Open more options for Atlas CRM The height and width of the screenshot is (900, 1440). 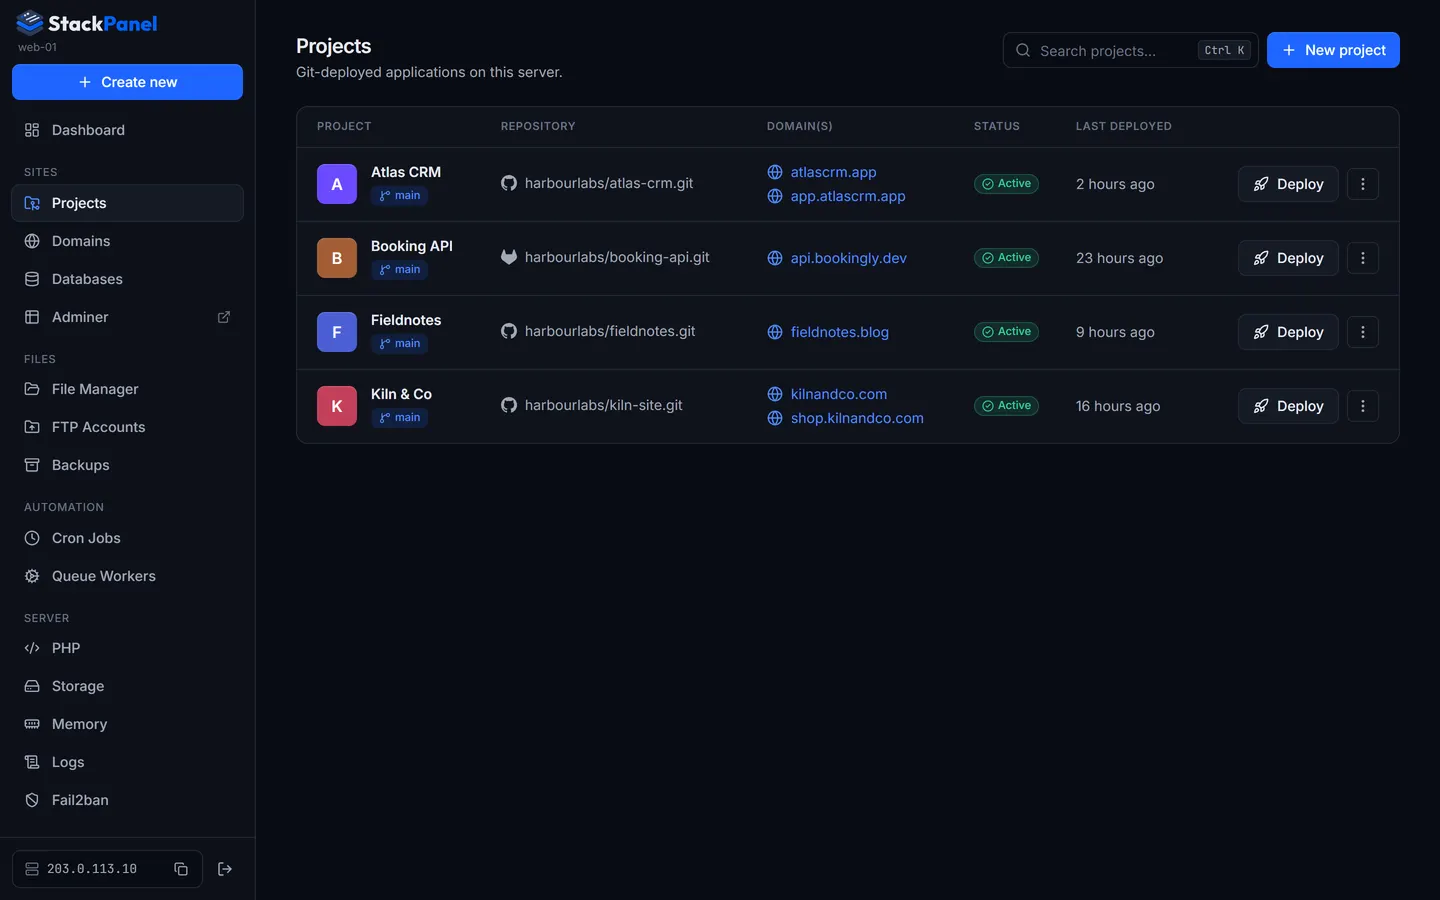pyautogui.click(x=1363, y=184)
